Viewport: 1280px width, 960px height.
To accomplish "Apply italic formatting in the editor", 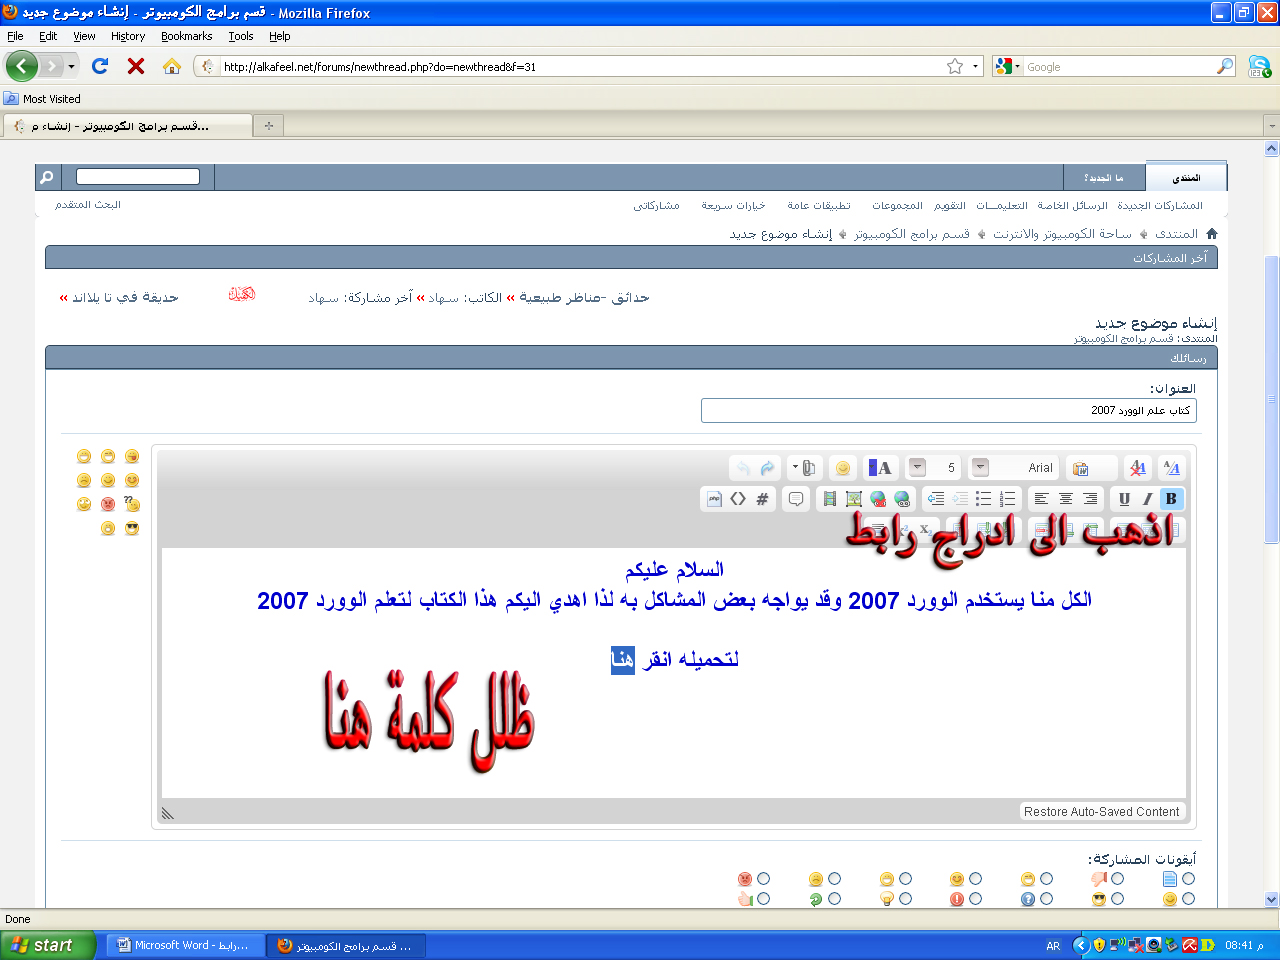I will pos(1147,499).
